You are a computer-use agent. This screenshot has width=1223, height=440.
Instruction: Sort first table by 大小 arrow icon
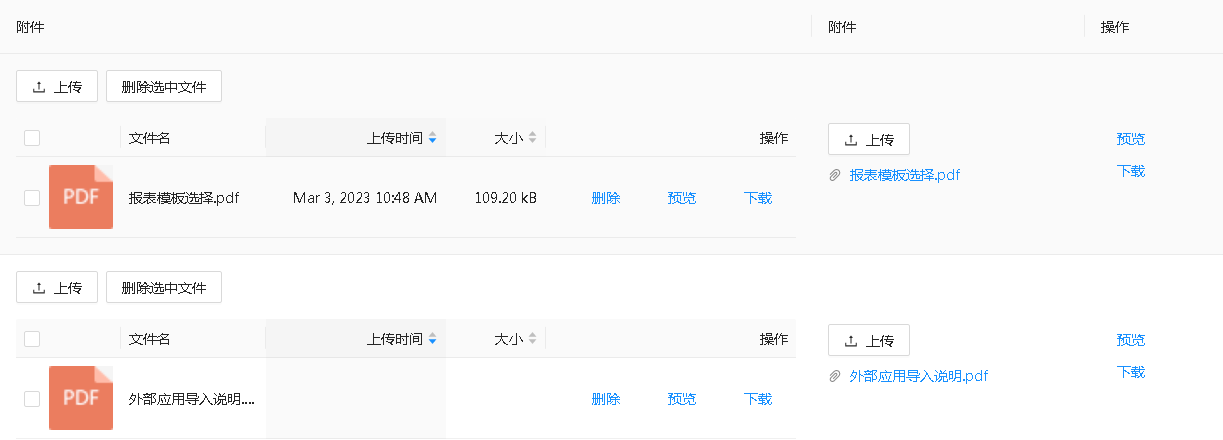coord(532,138)
